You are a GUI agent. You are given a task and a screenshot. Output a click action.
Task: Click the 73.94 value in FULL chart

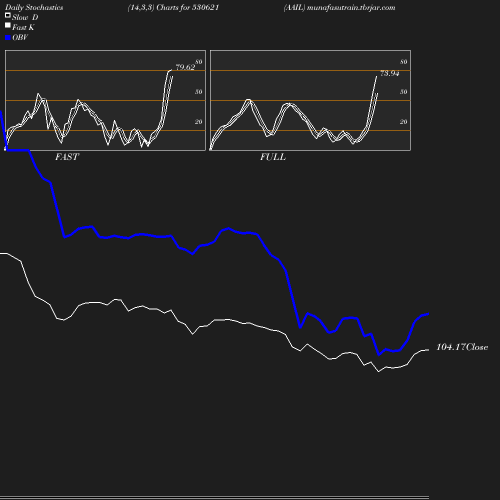(x=389, y=73)
